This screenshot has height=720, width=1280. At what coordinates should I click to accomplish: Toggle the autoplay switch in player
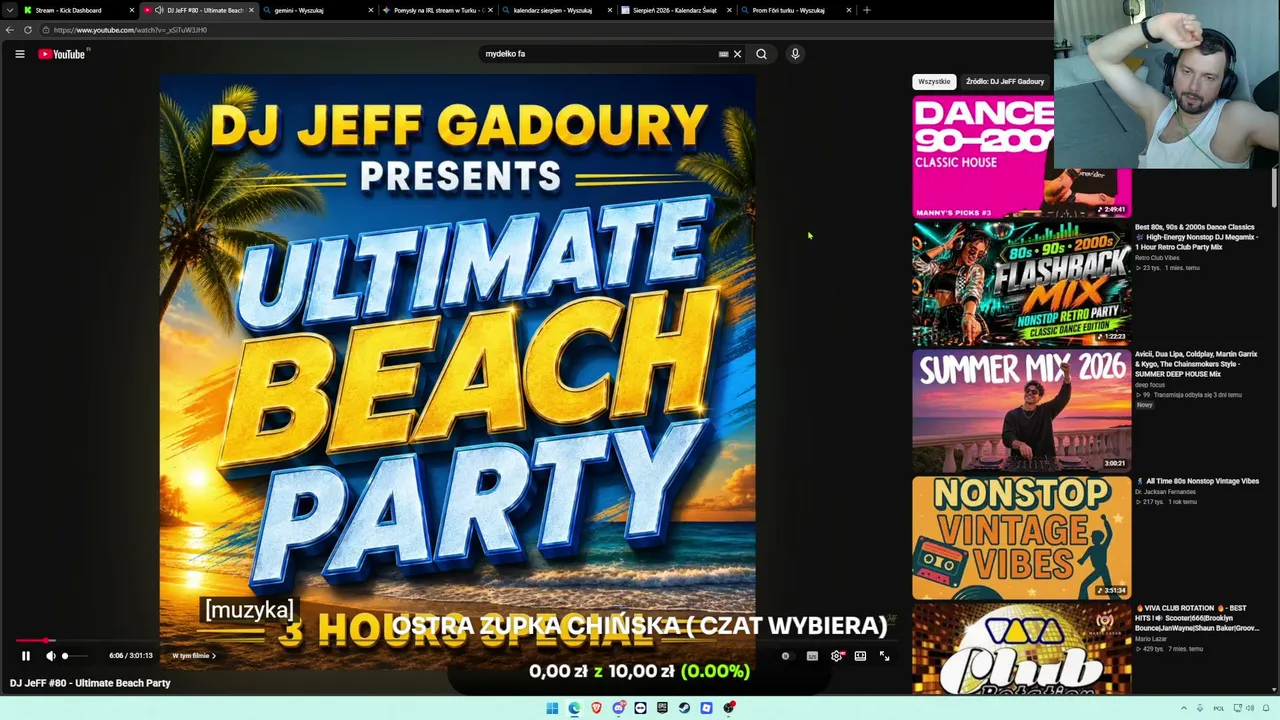pos(787,656)
